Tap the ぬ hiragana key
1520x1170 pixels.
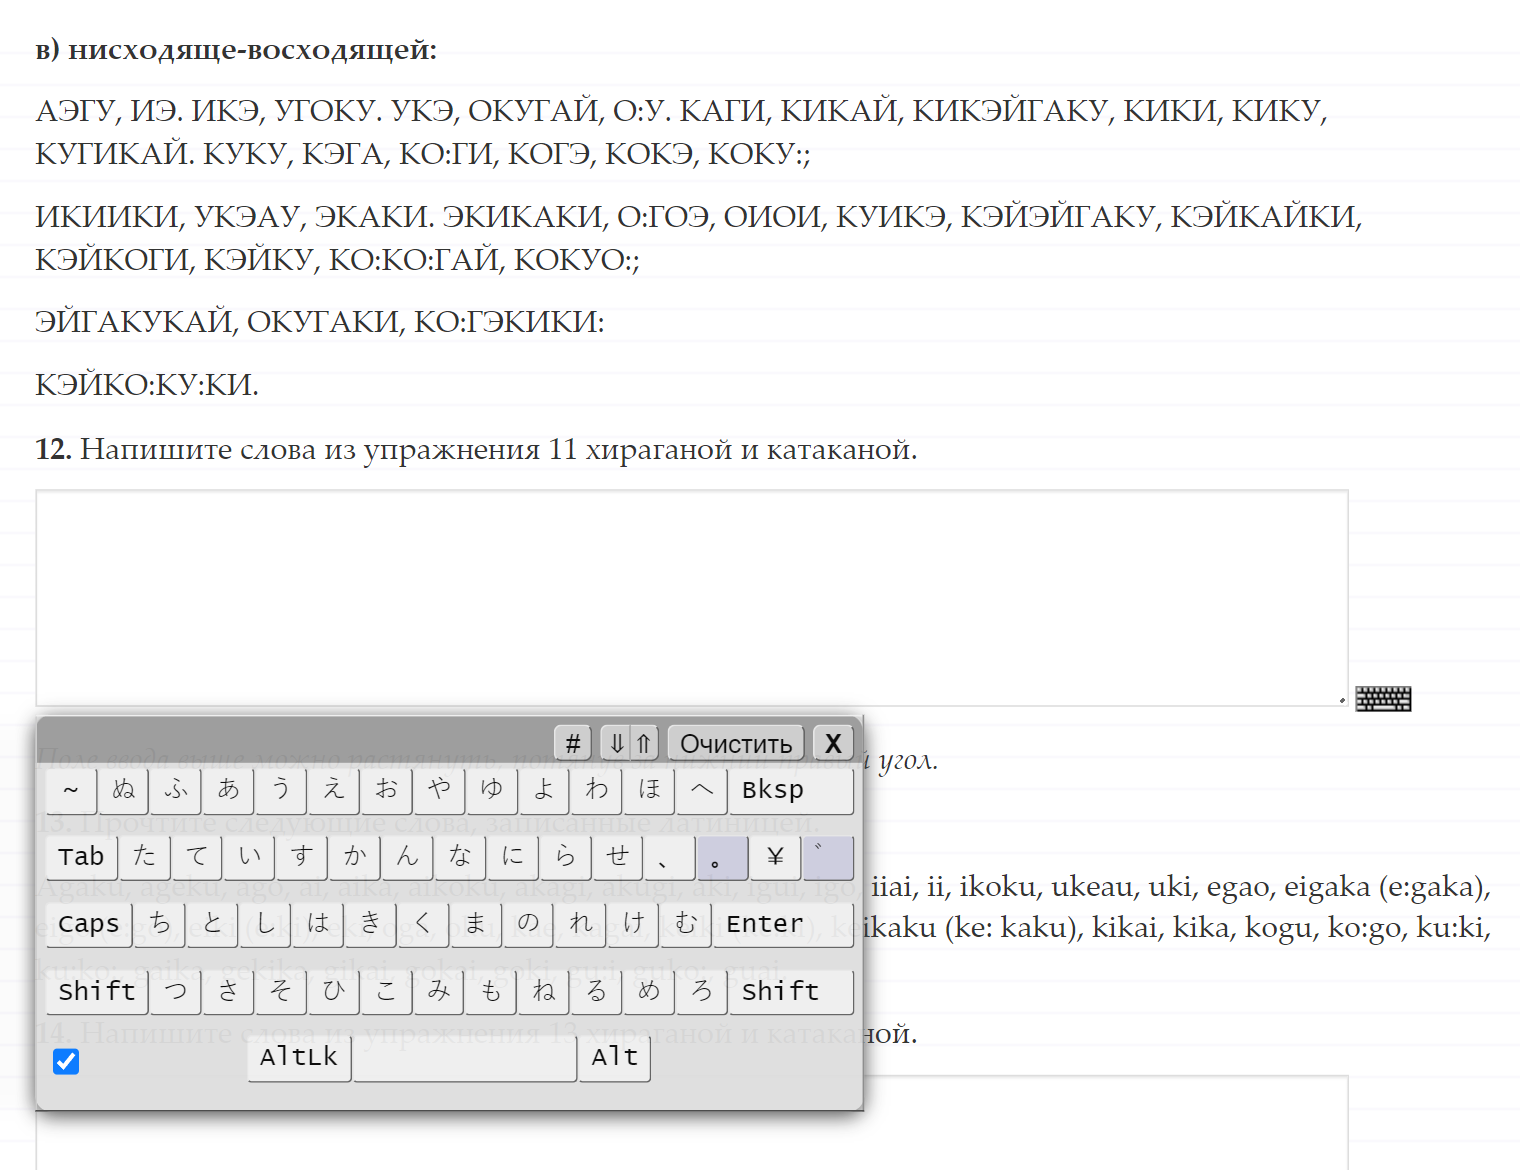[x=124, y=790]
